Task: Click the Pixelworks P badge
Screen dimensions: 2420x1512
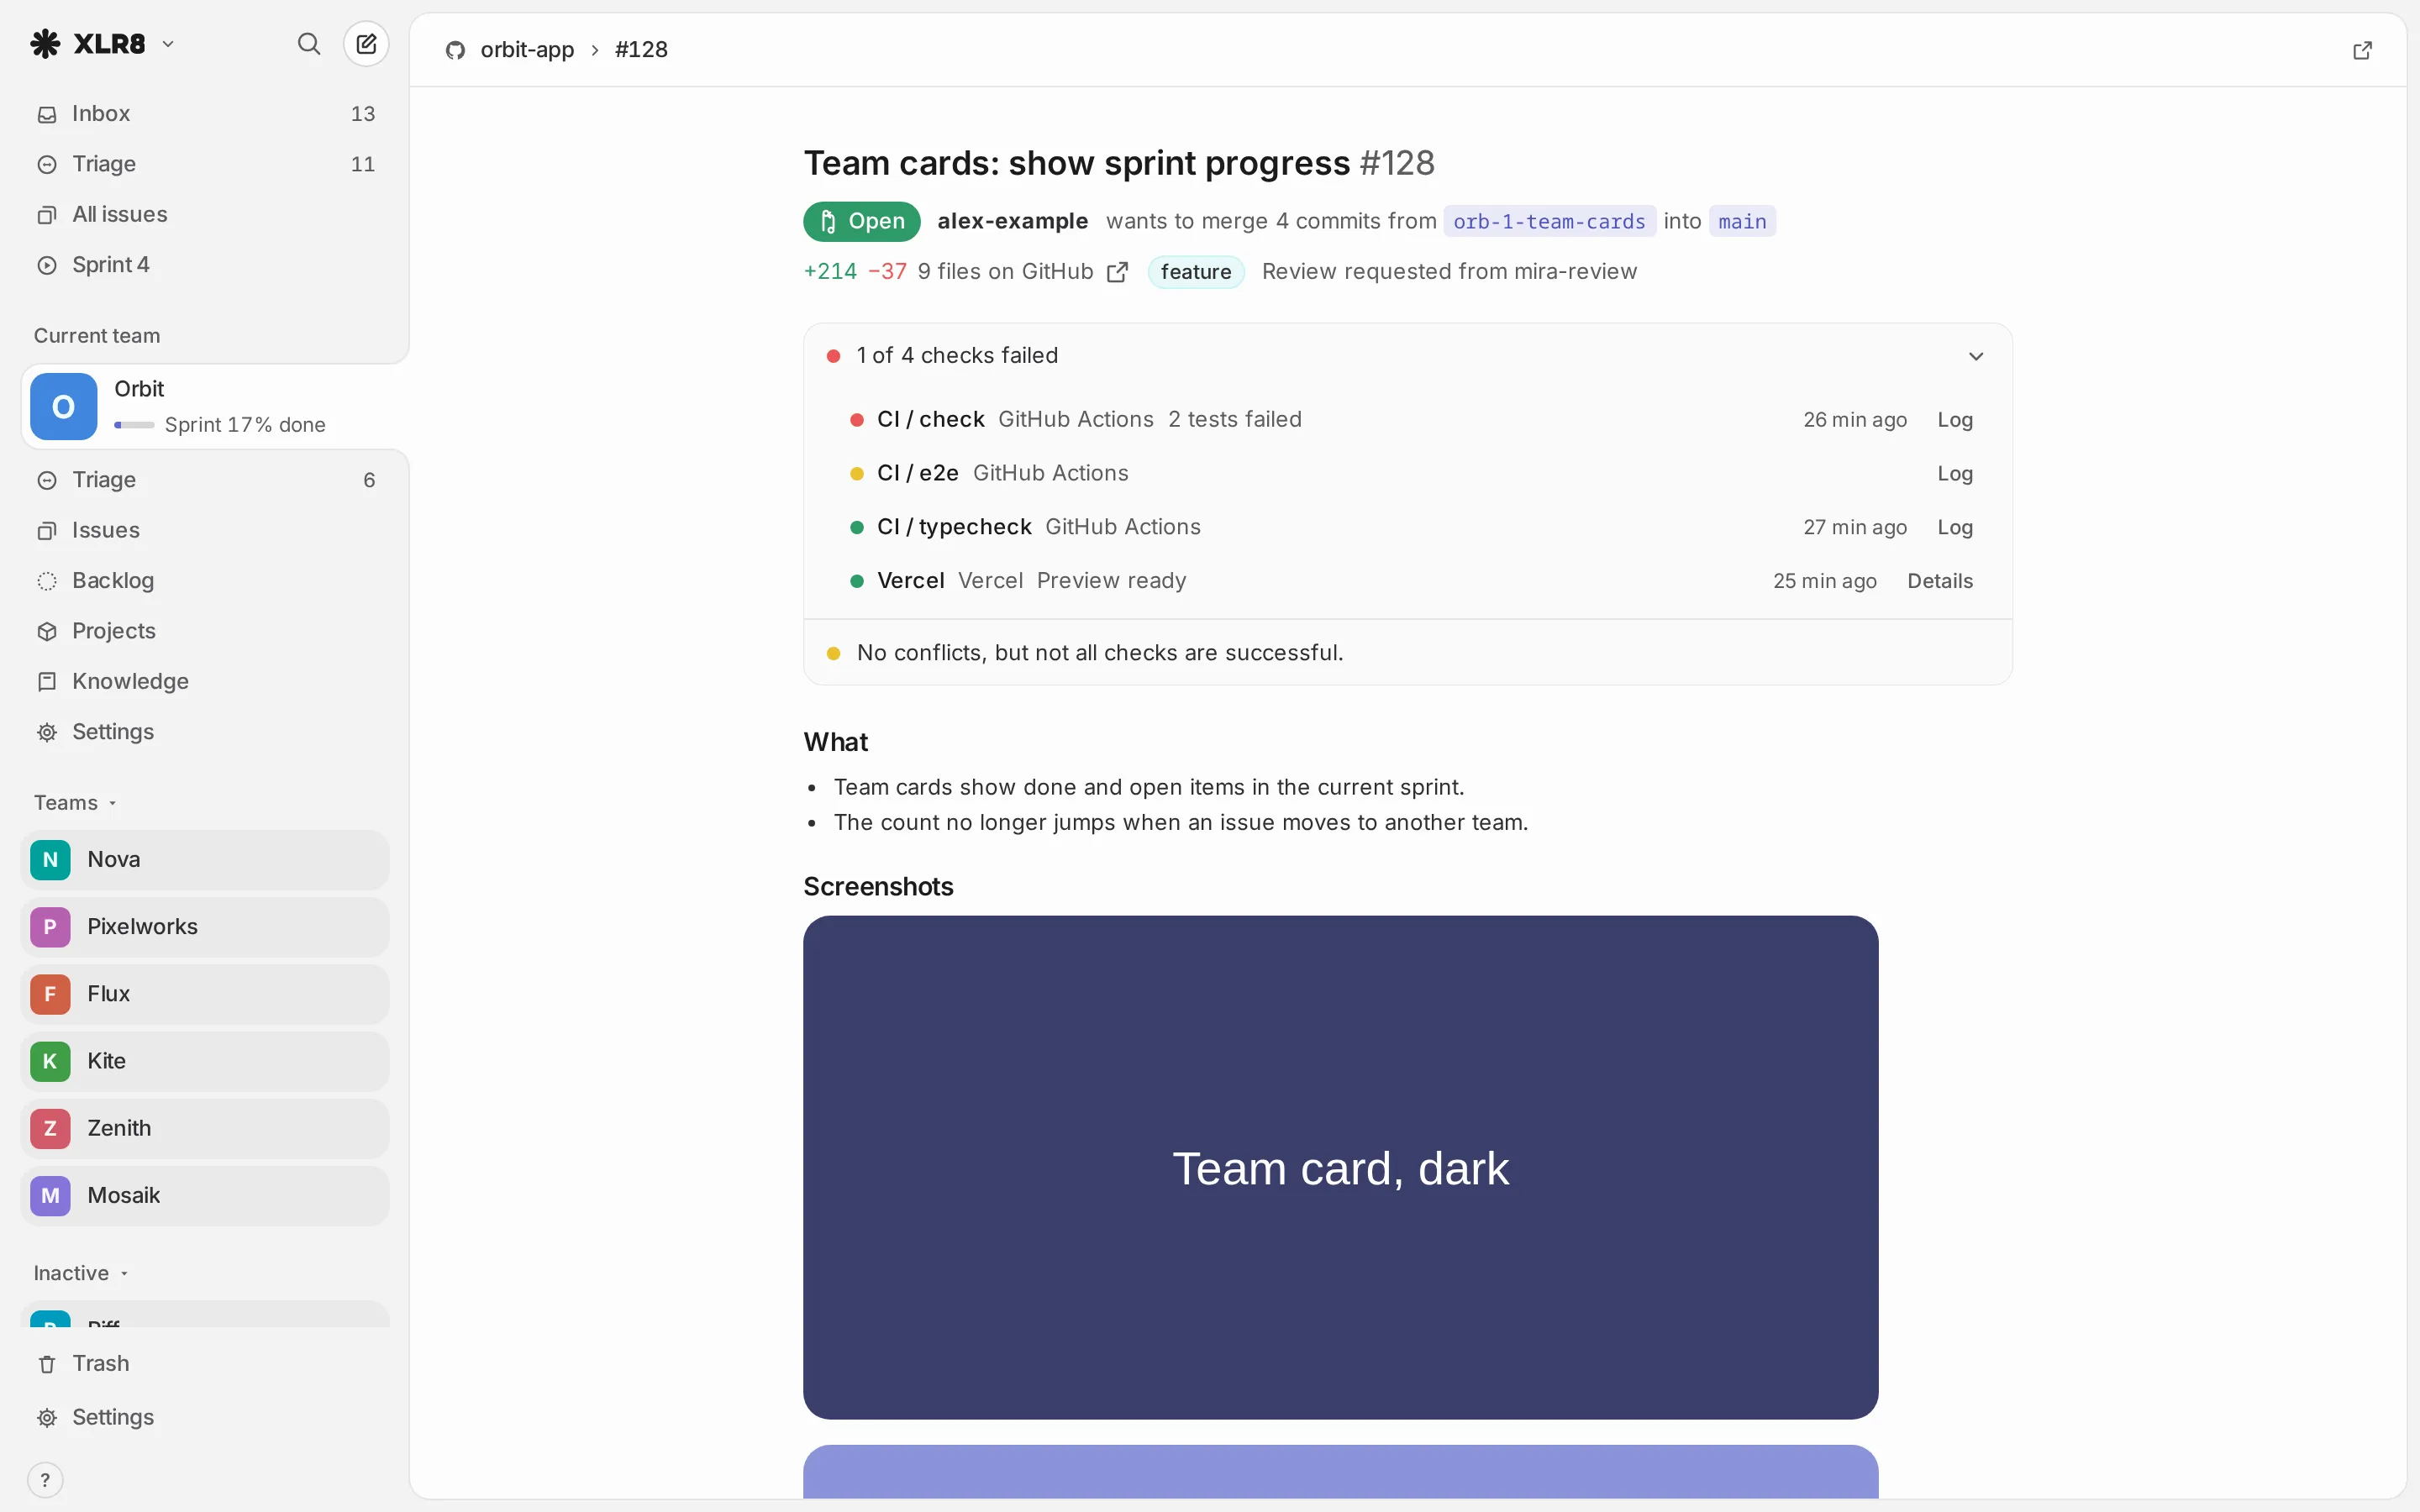Action: 50,927
